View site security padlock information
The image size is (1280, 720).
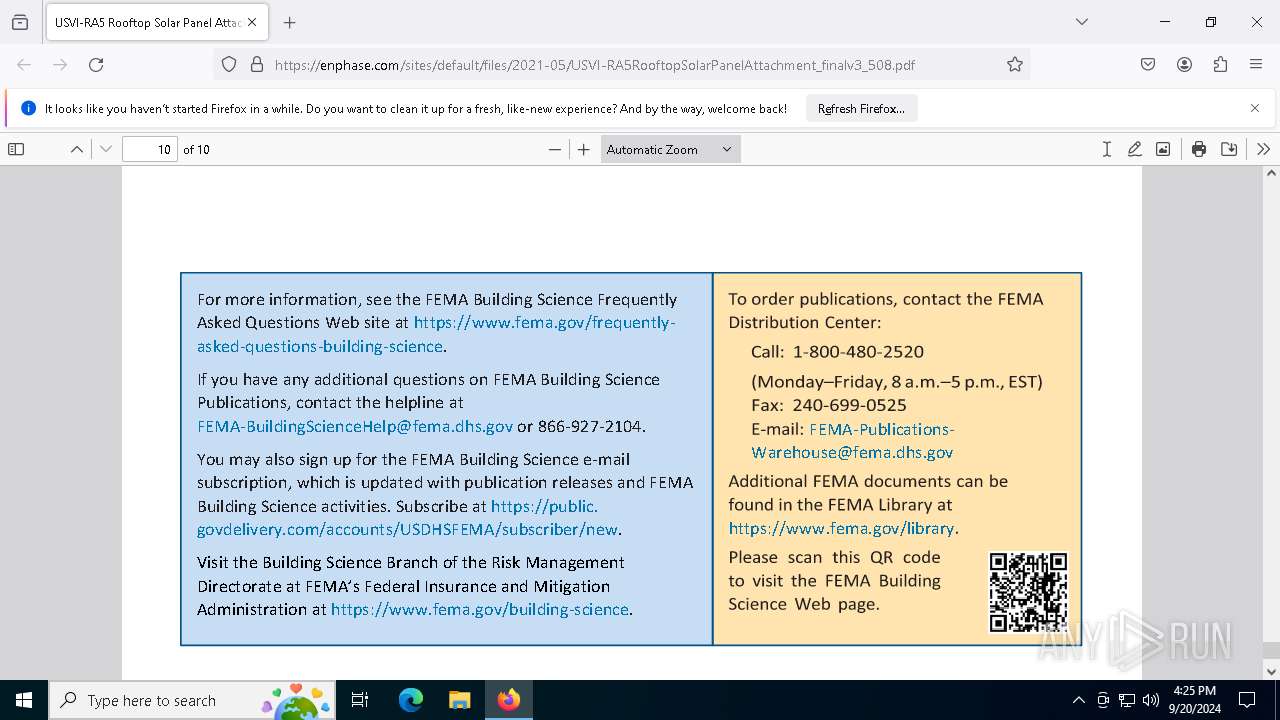point(257,64)
